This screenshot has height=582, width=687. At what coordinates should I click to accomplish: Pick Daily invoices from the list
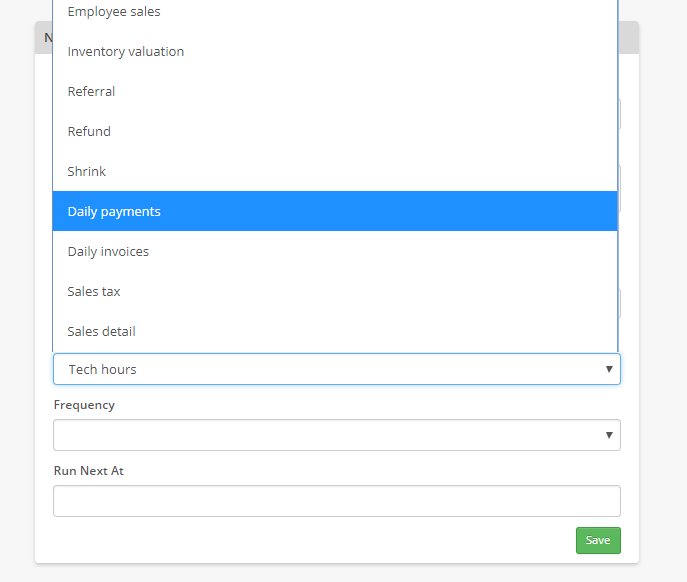pyautogui.click(x=108, y=251)
